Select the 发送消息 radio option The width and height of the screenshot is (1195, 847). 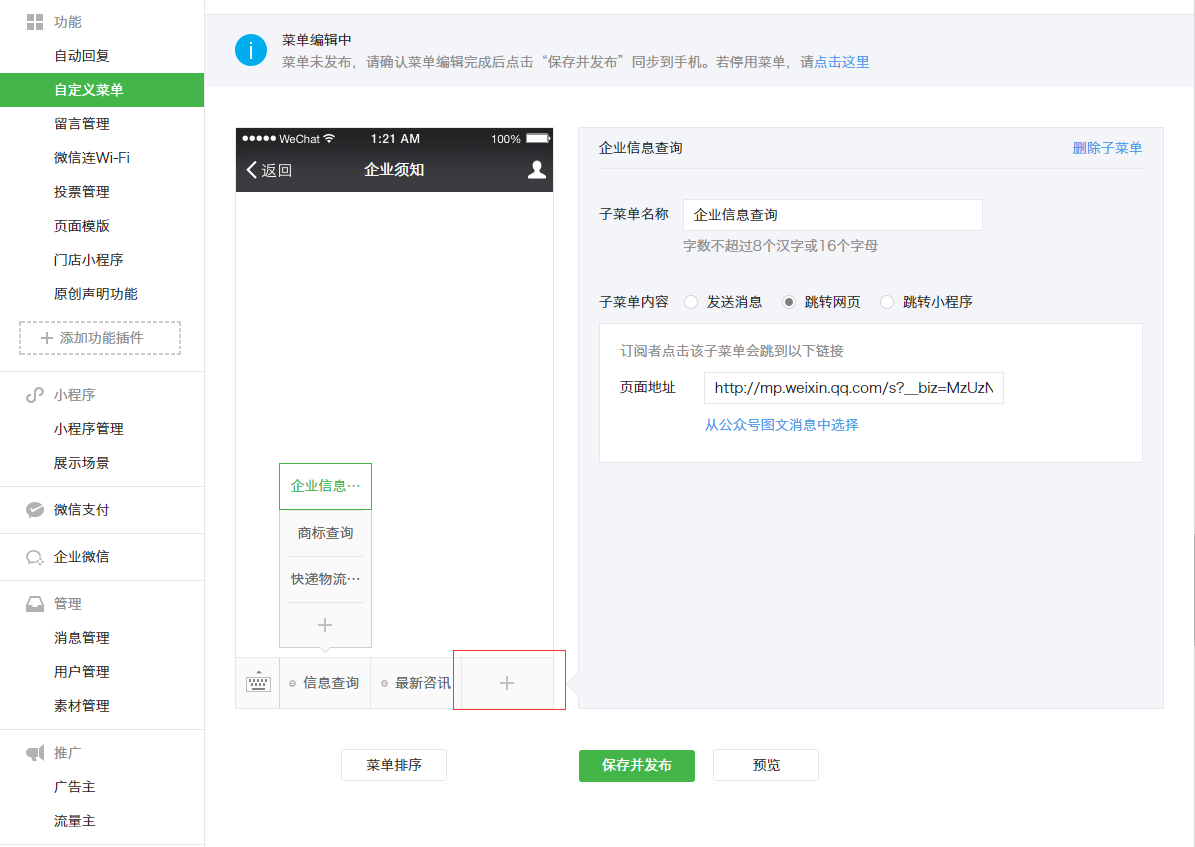[x=690, y=302]
